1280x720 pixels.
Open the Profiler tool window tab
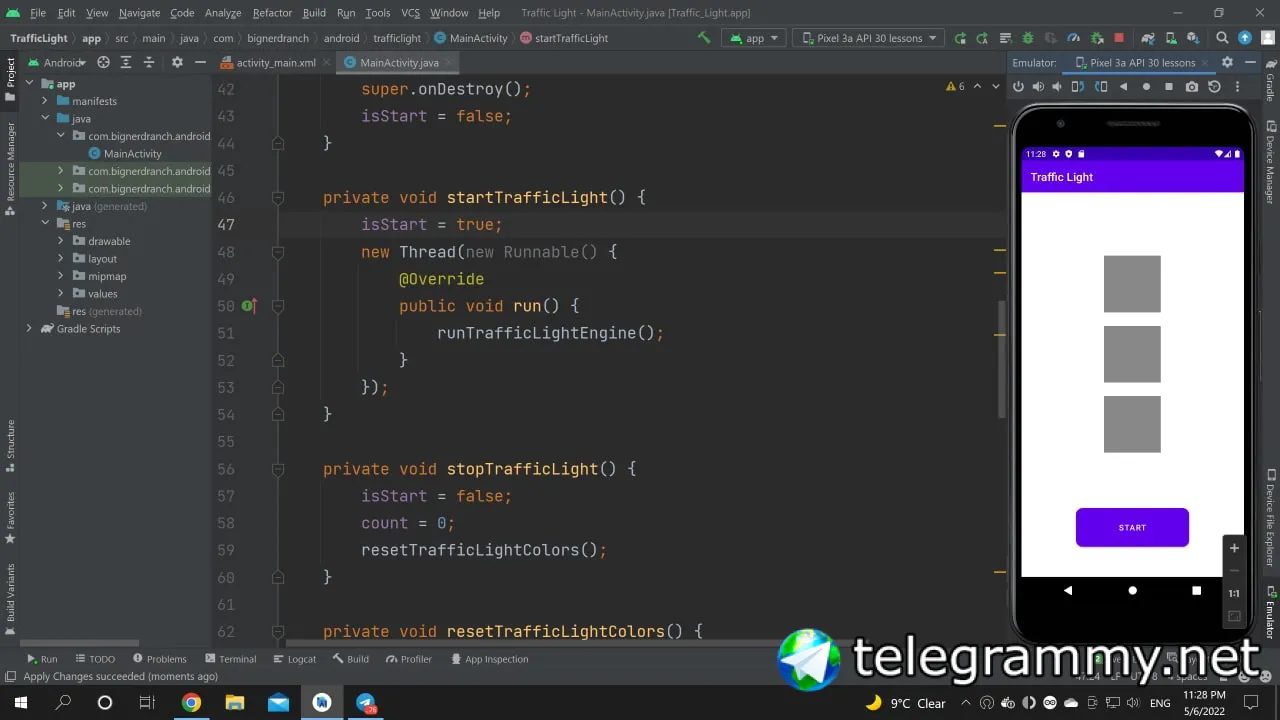pyautogui.click(x=408, y=659)
